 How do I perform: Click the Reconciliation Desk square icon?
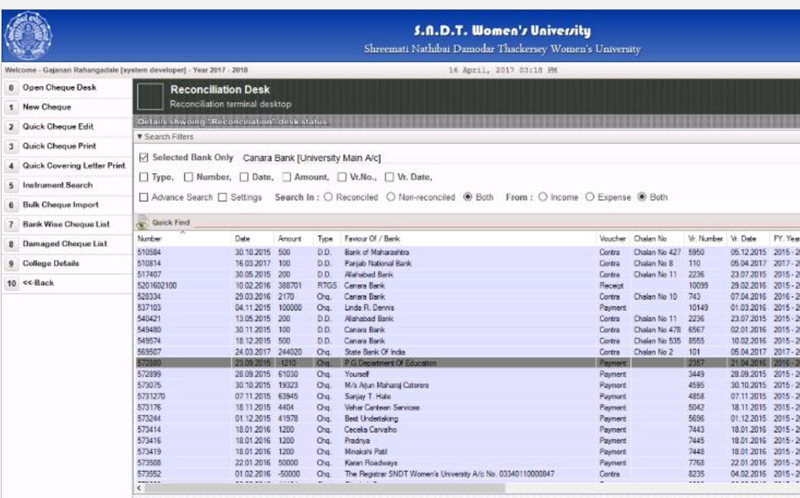[150, 96]
